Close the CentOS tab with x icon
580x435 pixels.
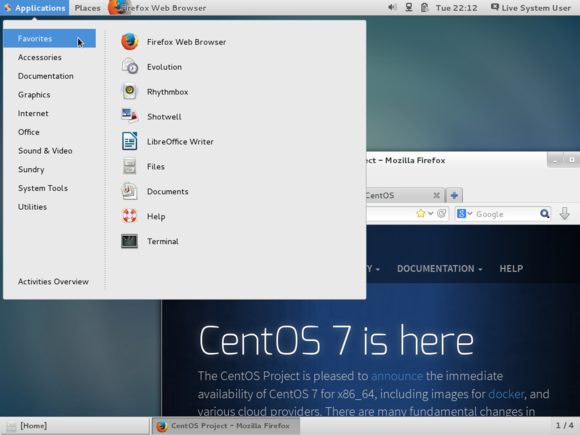(x=436, y=195)
